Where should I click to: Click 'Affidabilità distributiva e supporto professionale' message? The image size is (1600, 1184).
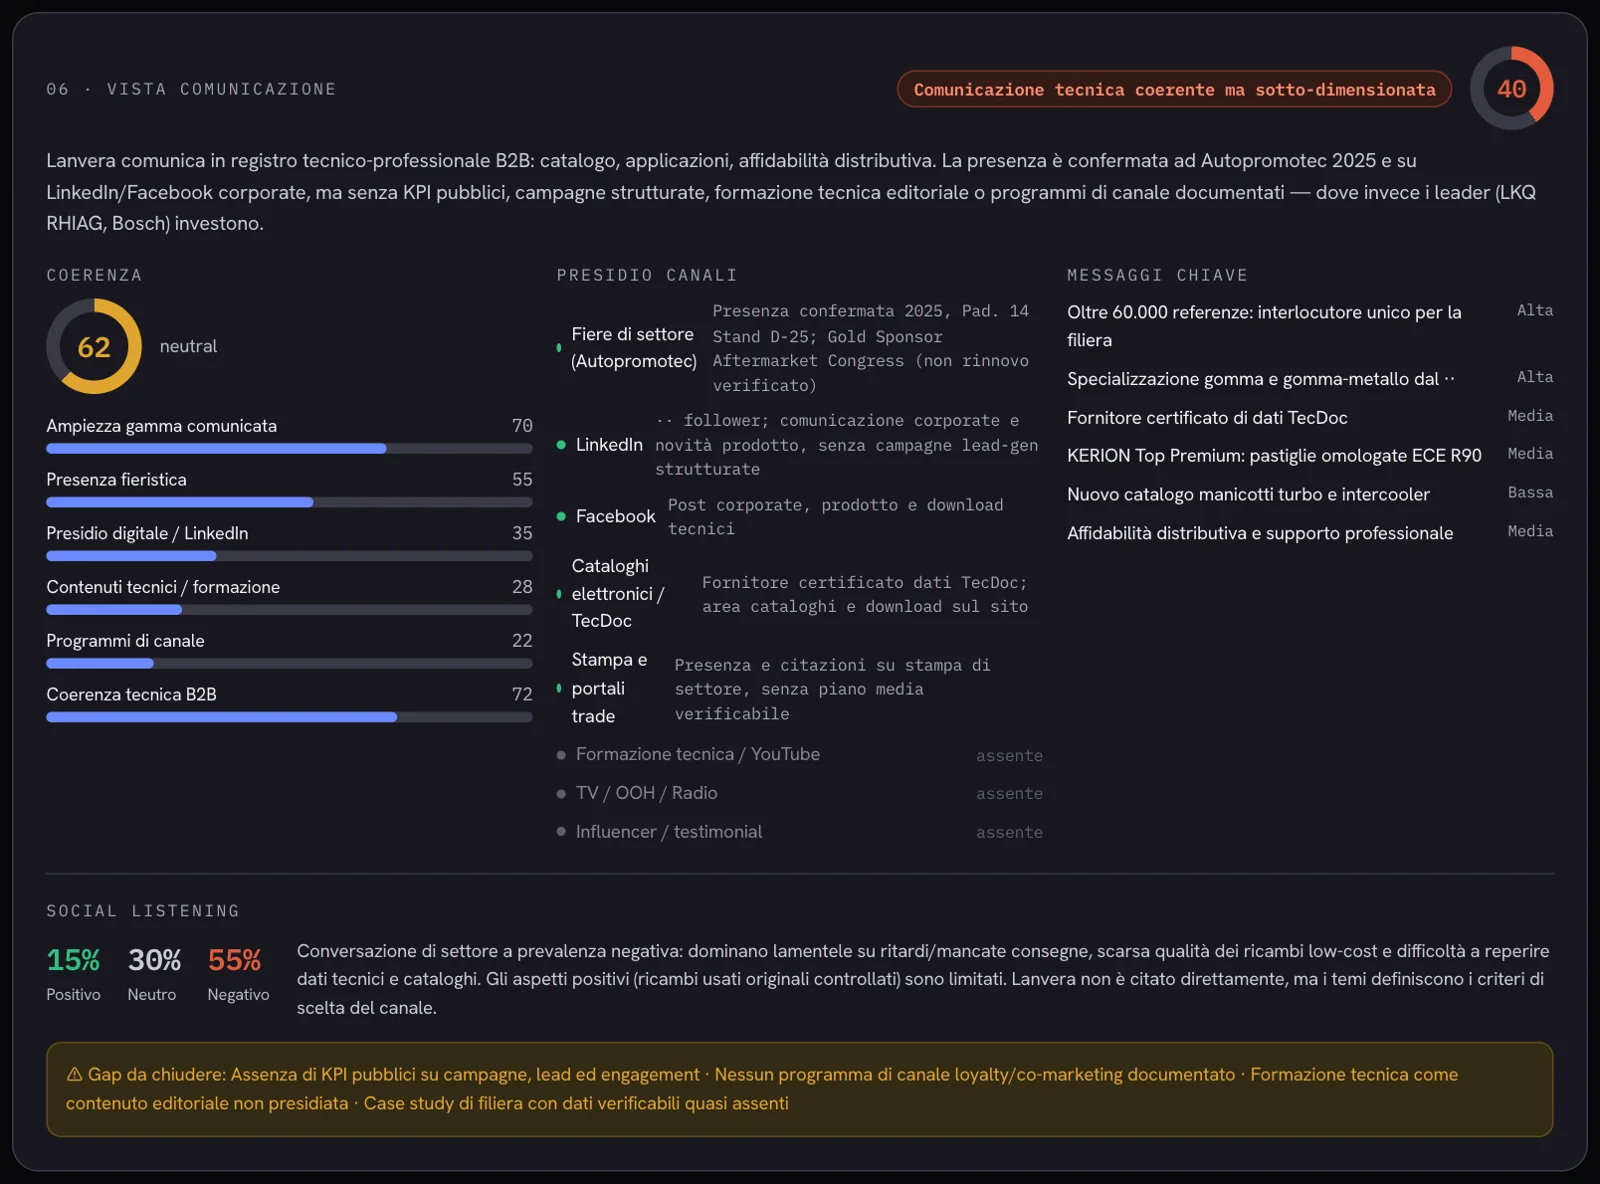1260,533
